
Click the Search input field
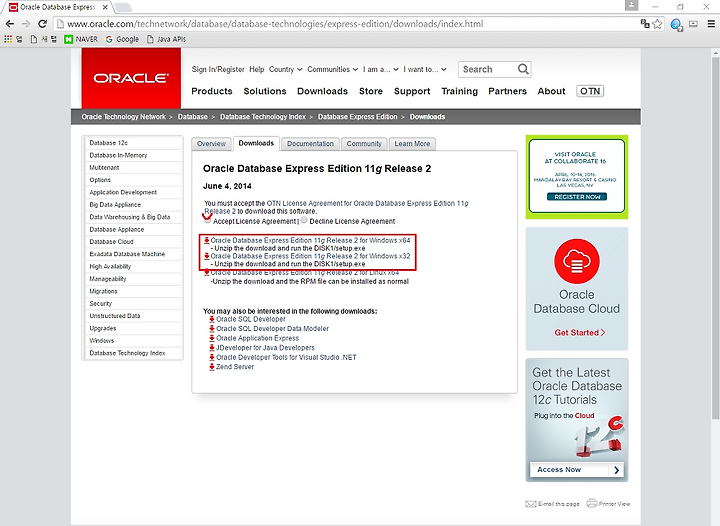click(489, 69)
